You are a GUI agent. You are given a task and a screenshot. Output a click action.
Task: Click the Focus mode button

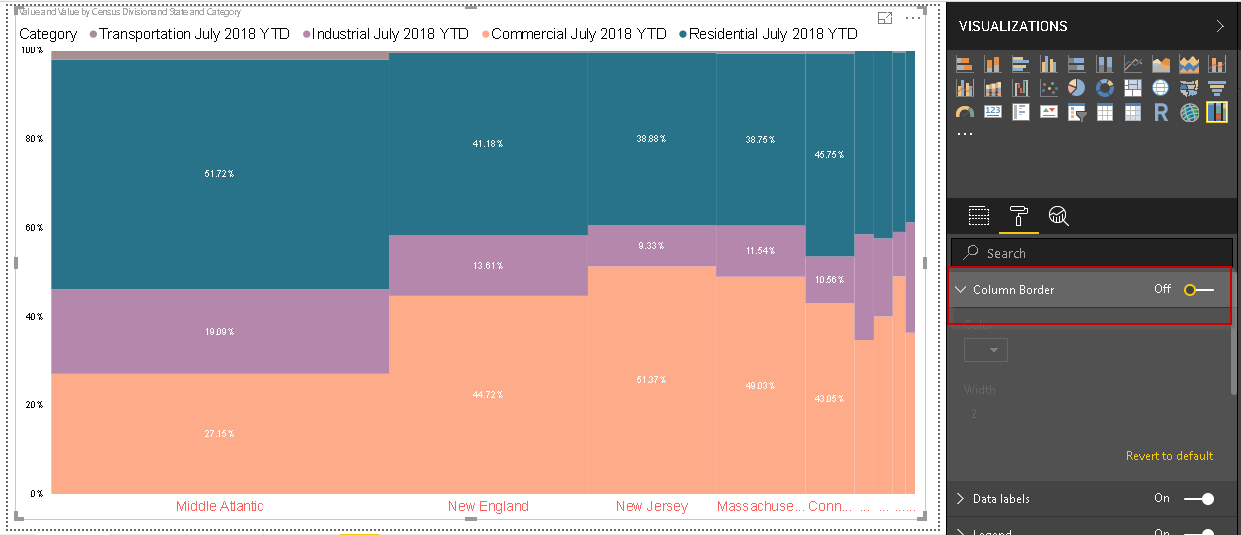(x=885, y=18)
